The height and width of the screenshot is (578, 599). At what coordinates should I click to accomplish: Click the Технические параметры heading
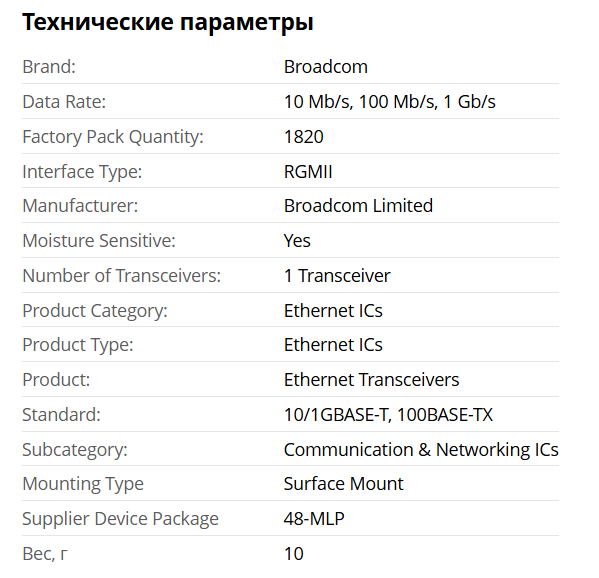tap(168, 22)
